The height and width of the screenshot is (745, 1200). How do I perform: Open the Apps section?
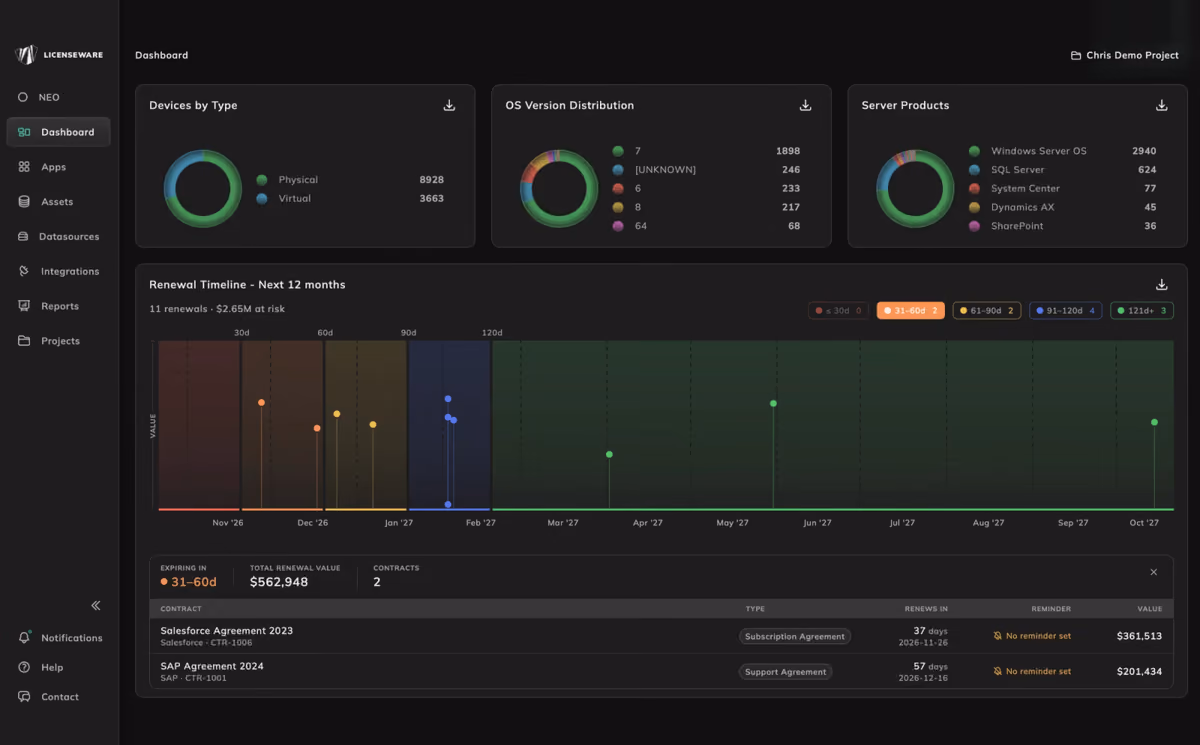58,167
